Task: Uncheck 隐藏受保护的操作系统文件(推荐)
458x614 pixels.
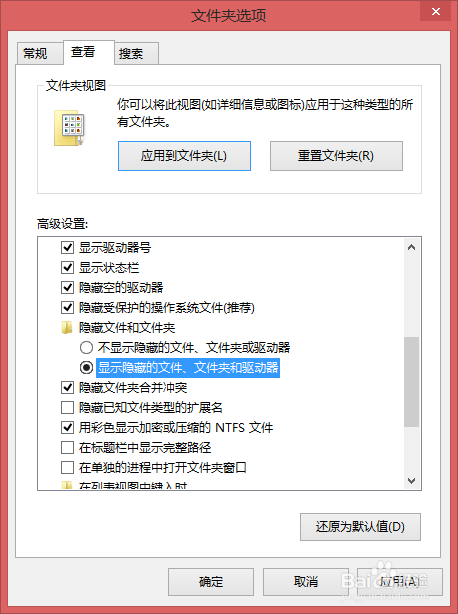Action: [67, 307]
